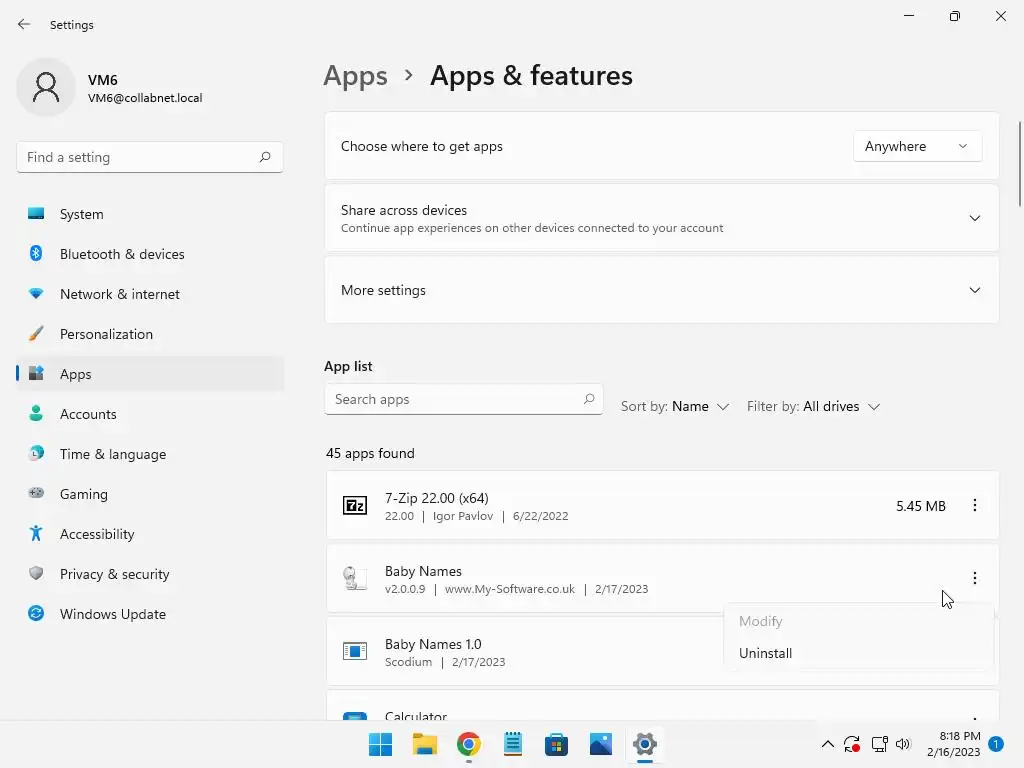
Task: Click the Windows Start button
Action: pyautogui.click(x=381, y=744)
